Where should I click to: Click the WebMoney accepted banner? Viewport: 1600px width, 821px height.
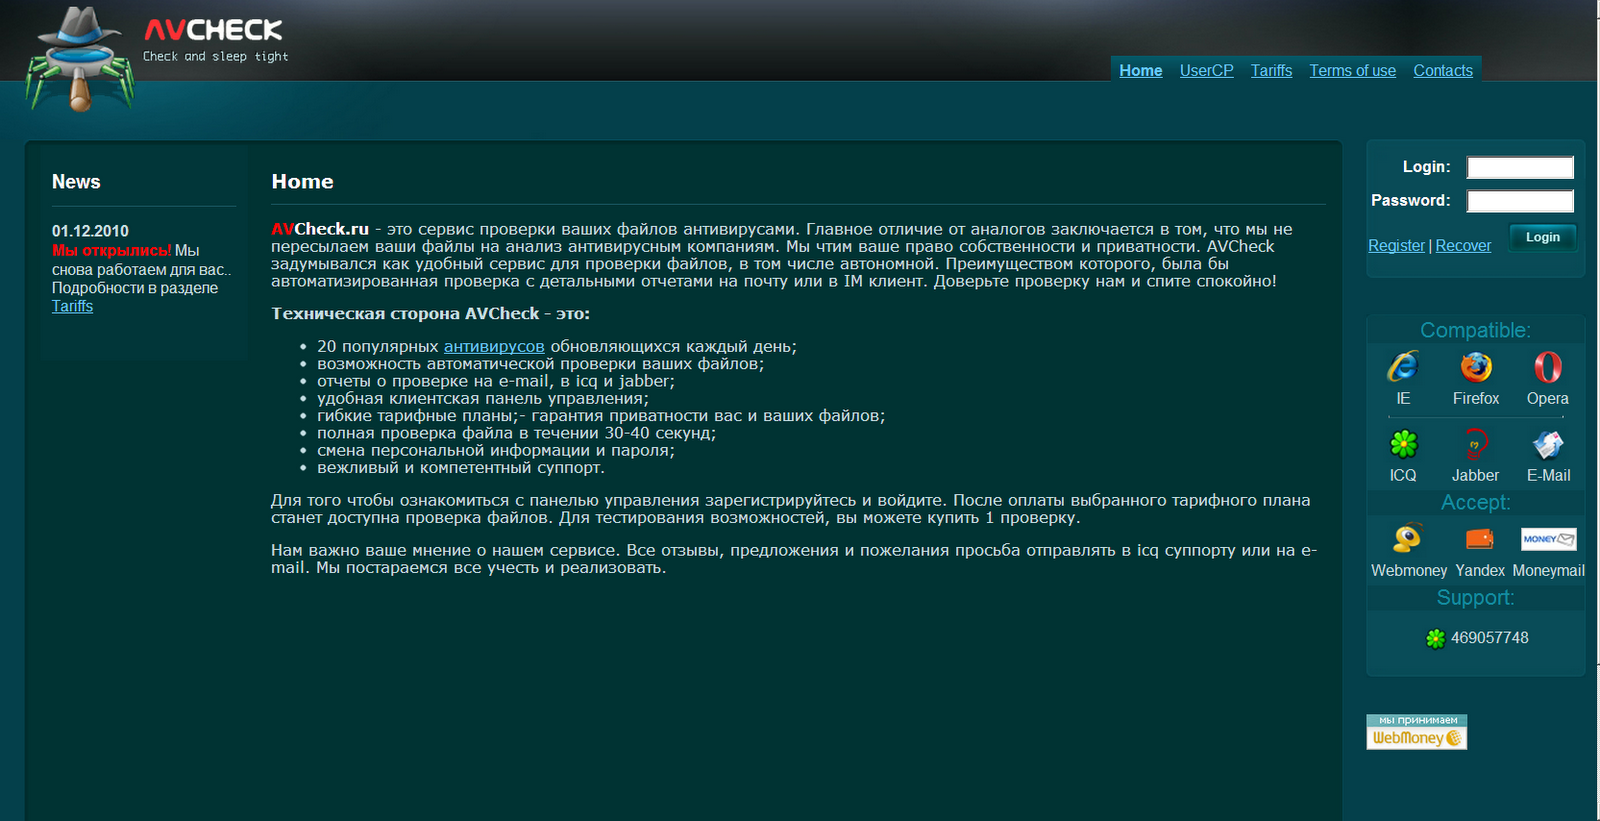[x=1417, y=732]
